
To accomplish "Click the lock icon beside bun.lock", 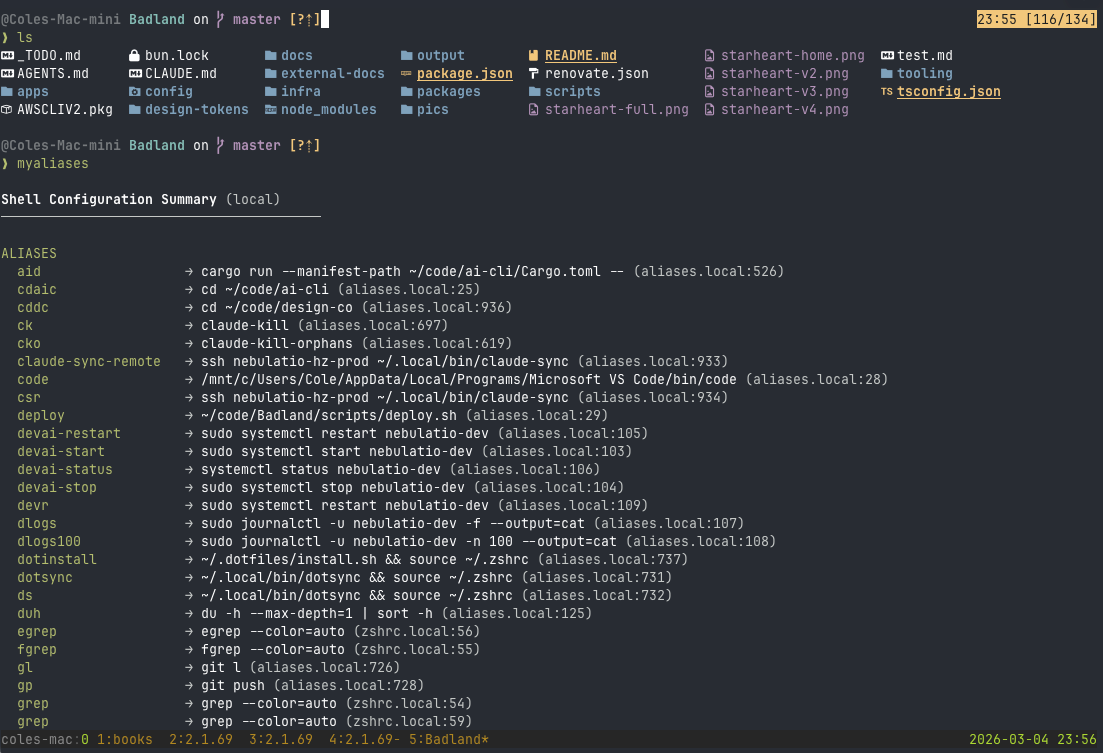I will tap(134, 55).
